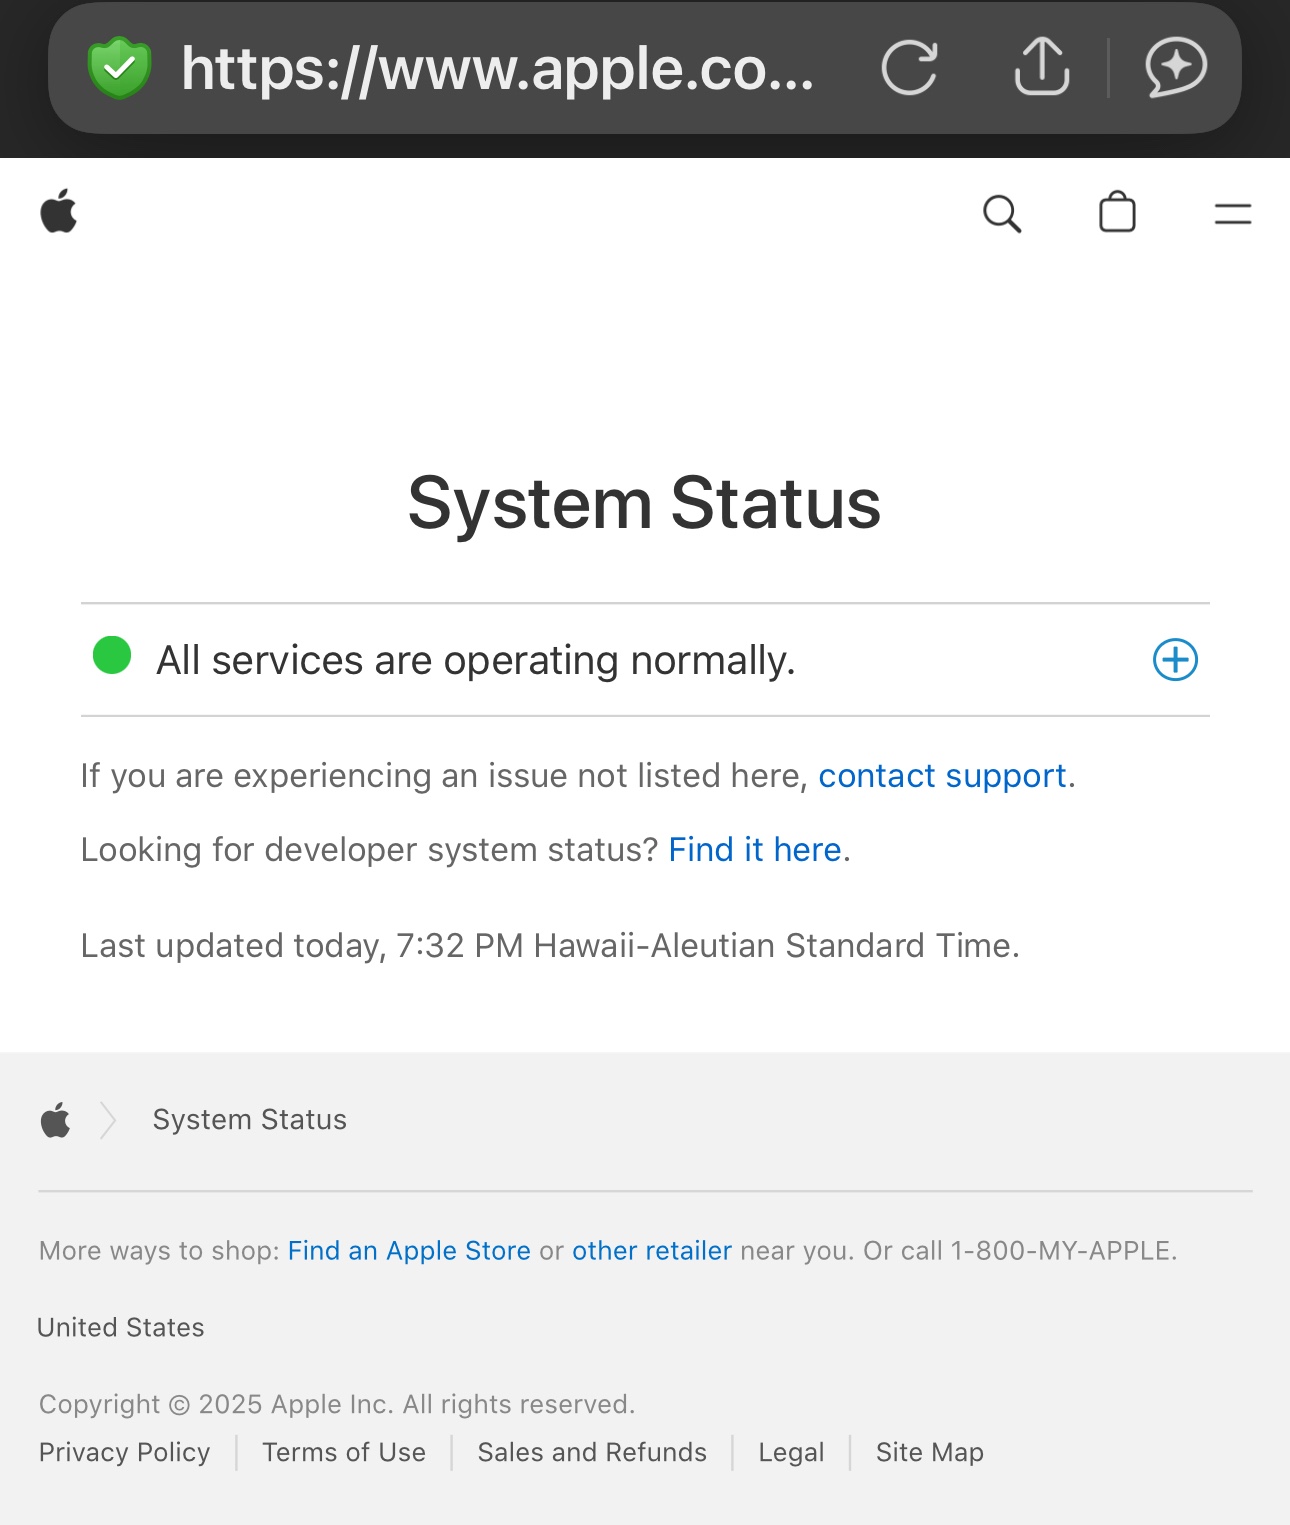The image size is (1290, 1525).
Task: Open the AI chat sparkle icon
Action: point(1175,67)
